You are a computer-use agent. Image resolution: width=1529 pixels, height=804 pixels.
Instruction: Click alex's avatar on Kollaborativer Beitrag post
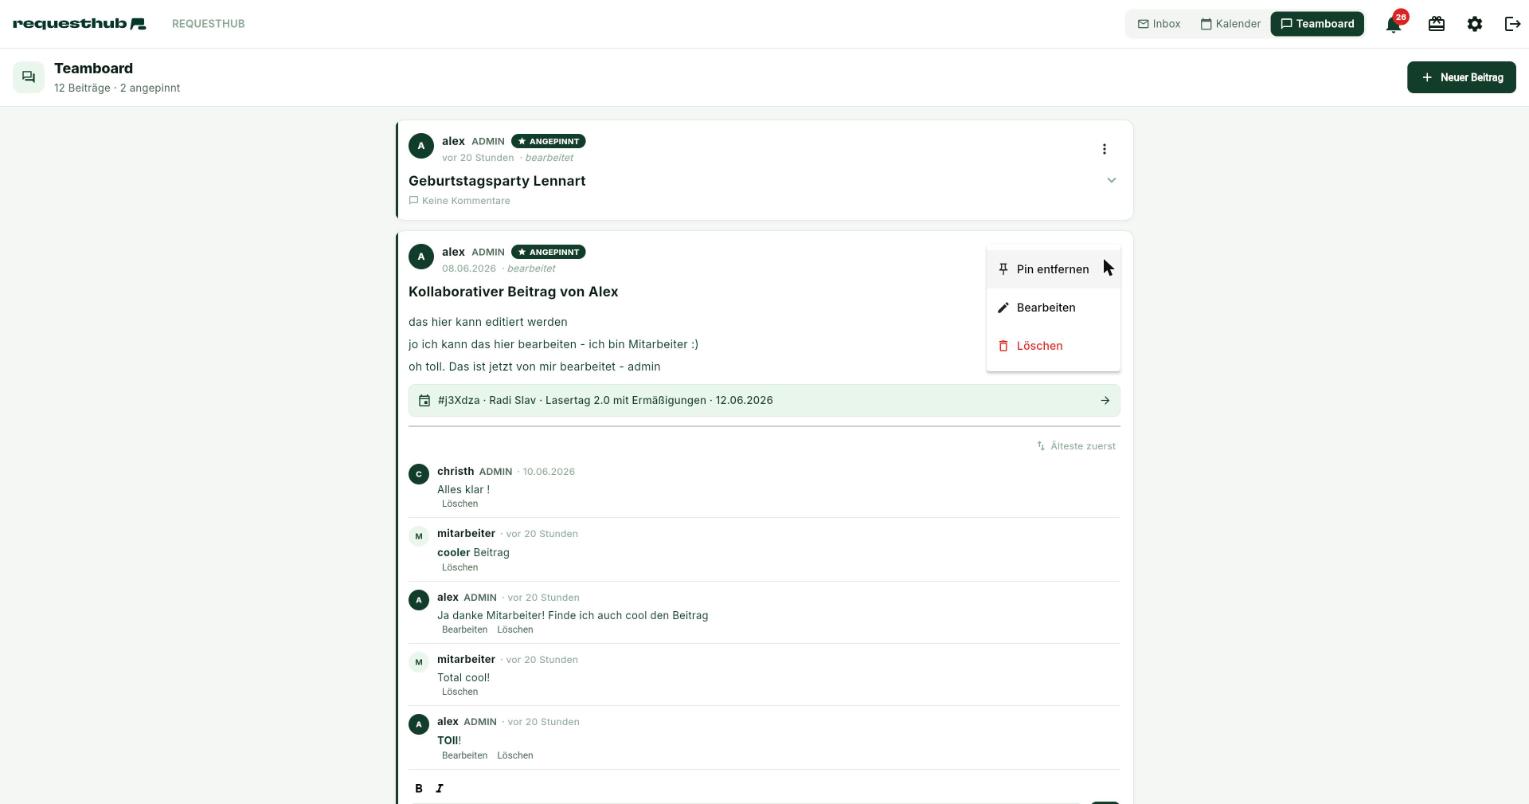click(x=420, y=257)
